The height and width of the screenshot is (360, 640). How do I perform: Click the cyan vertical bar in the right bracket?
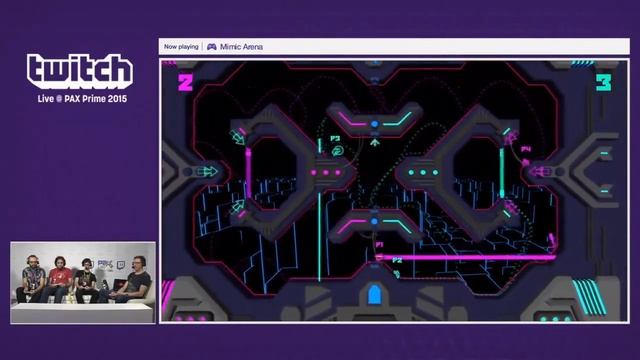coord(502,173)
